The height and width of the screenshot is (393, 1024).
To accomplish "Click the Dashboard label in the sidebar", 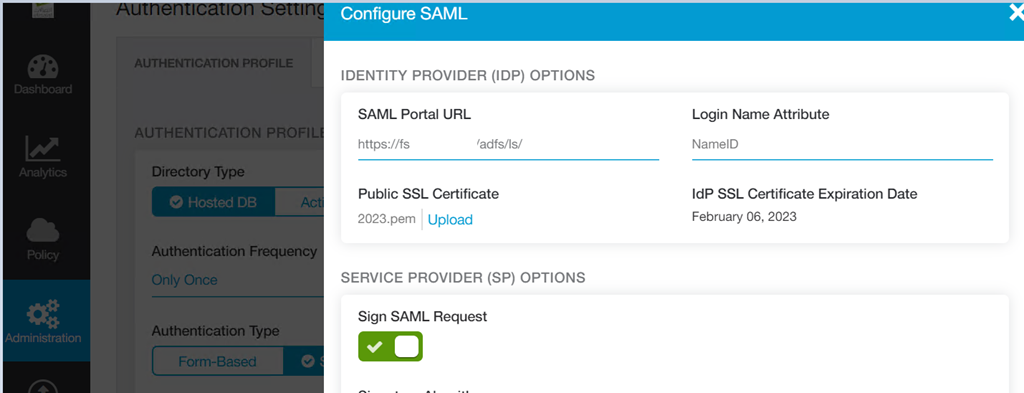I will pyautogui.click(x=43, y=89).
